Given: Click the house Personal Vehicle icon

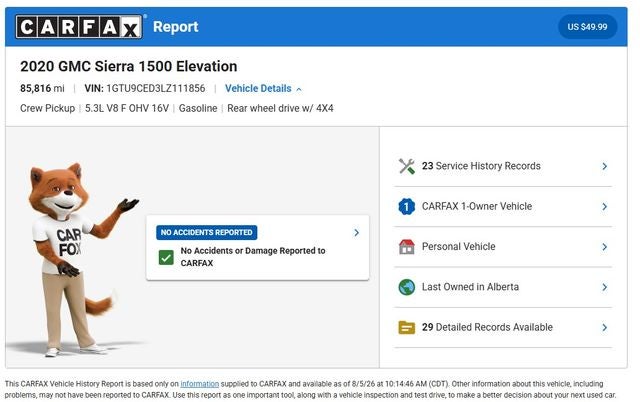Looking at the screenshot, I should [407, 247].
